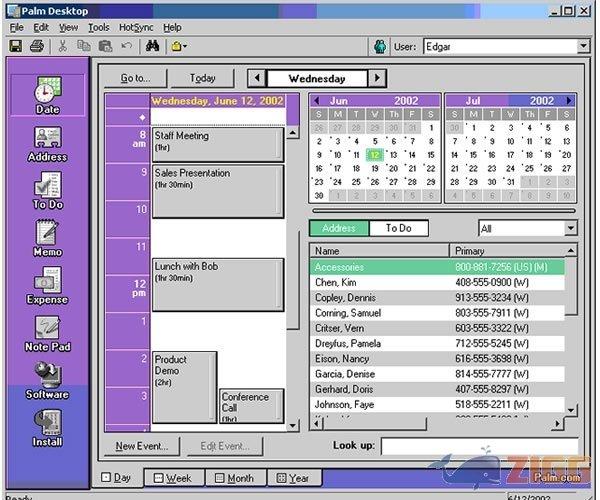Select contact Johnson, Faye
The width and height of the screenshot is (600, 500).
[437, 404]
